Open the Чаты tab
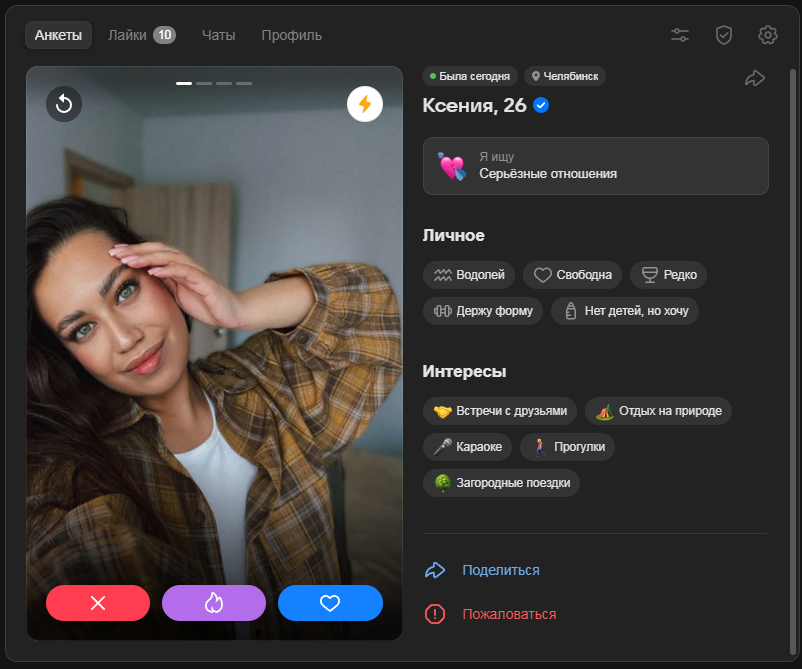The height and width of the screenshot is (669, 802). [x=218, y=35]
